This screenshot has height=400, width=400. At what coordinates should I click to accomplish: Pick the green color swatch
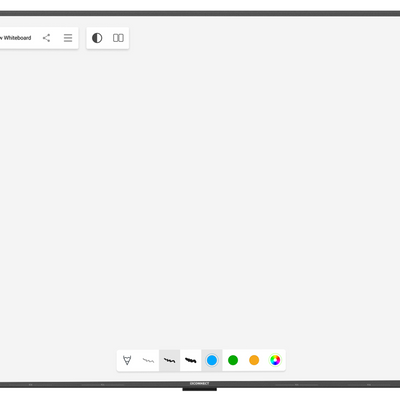pos(233,360)
